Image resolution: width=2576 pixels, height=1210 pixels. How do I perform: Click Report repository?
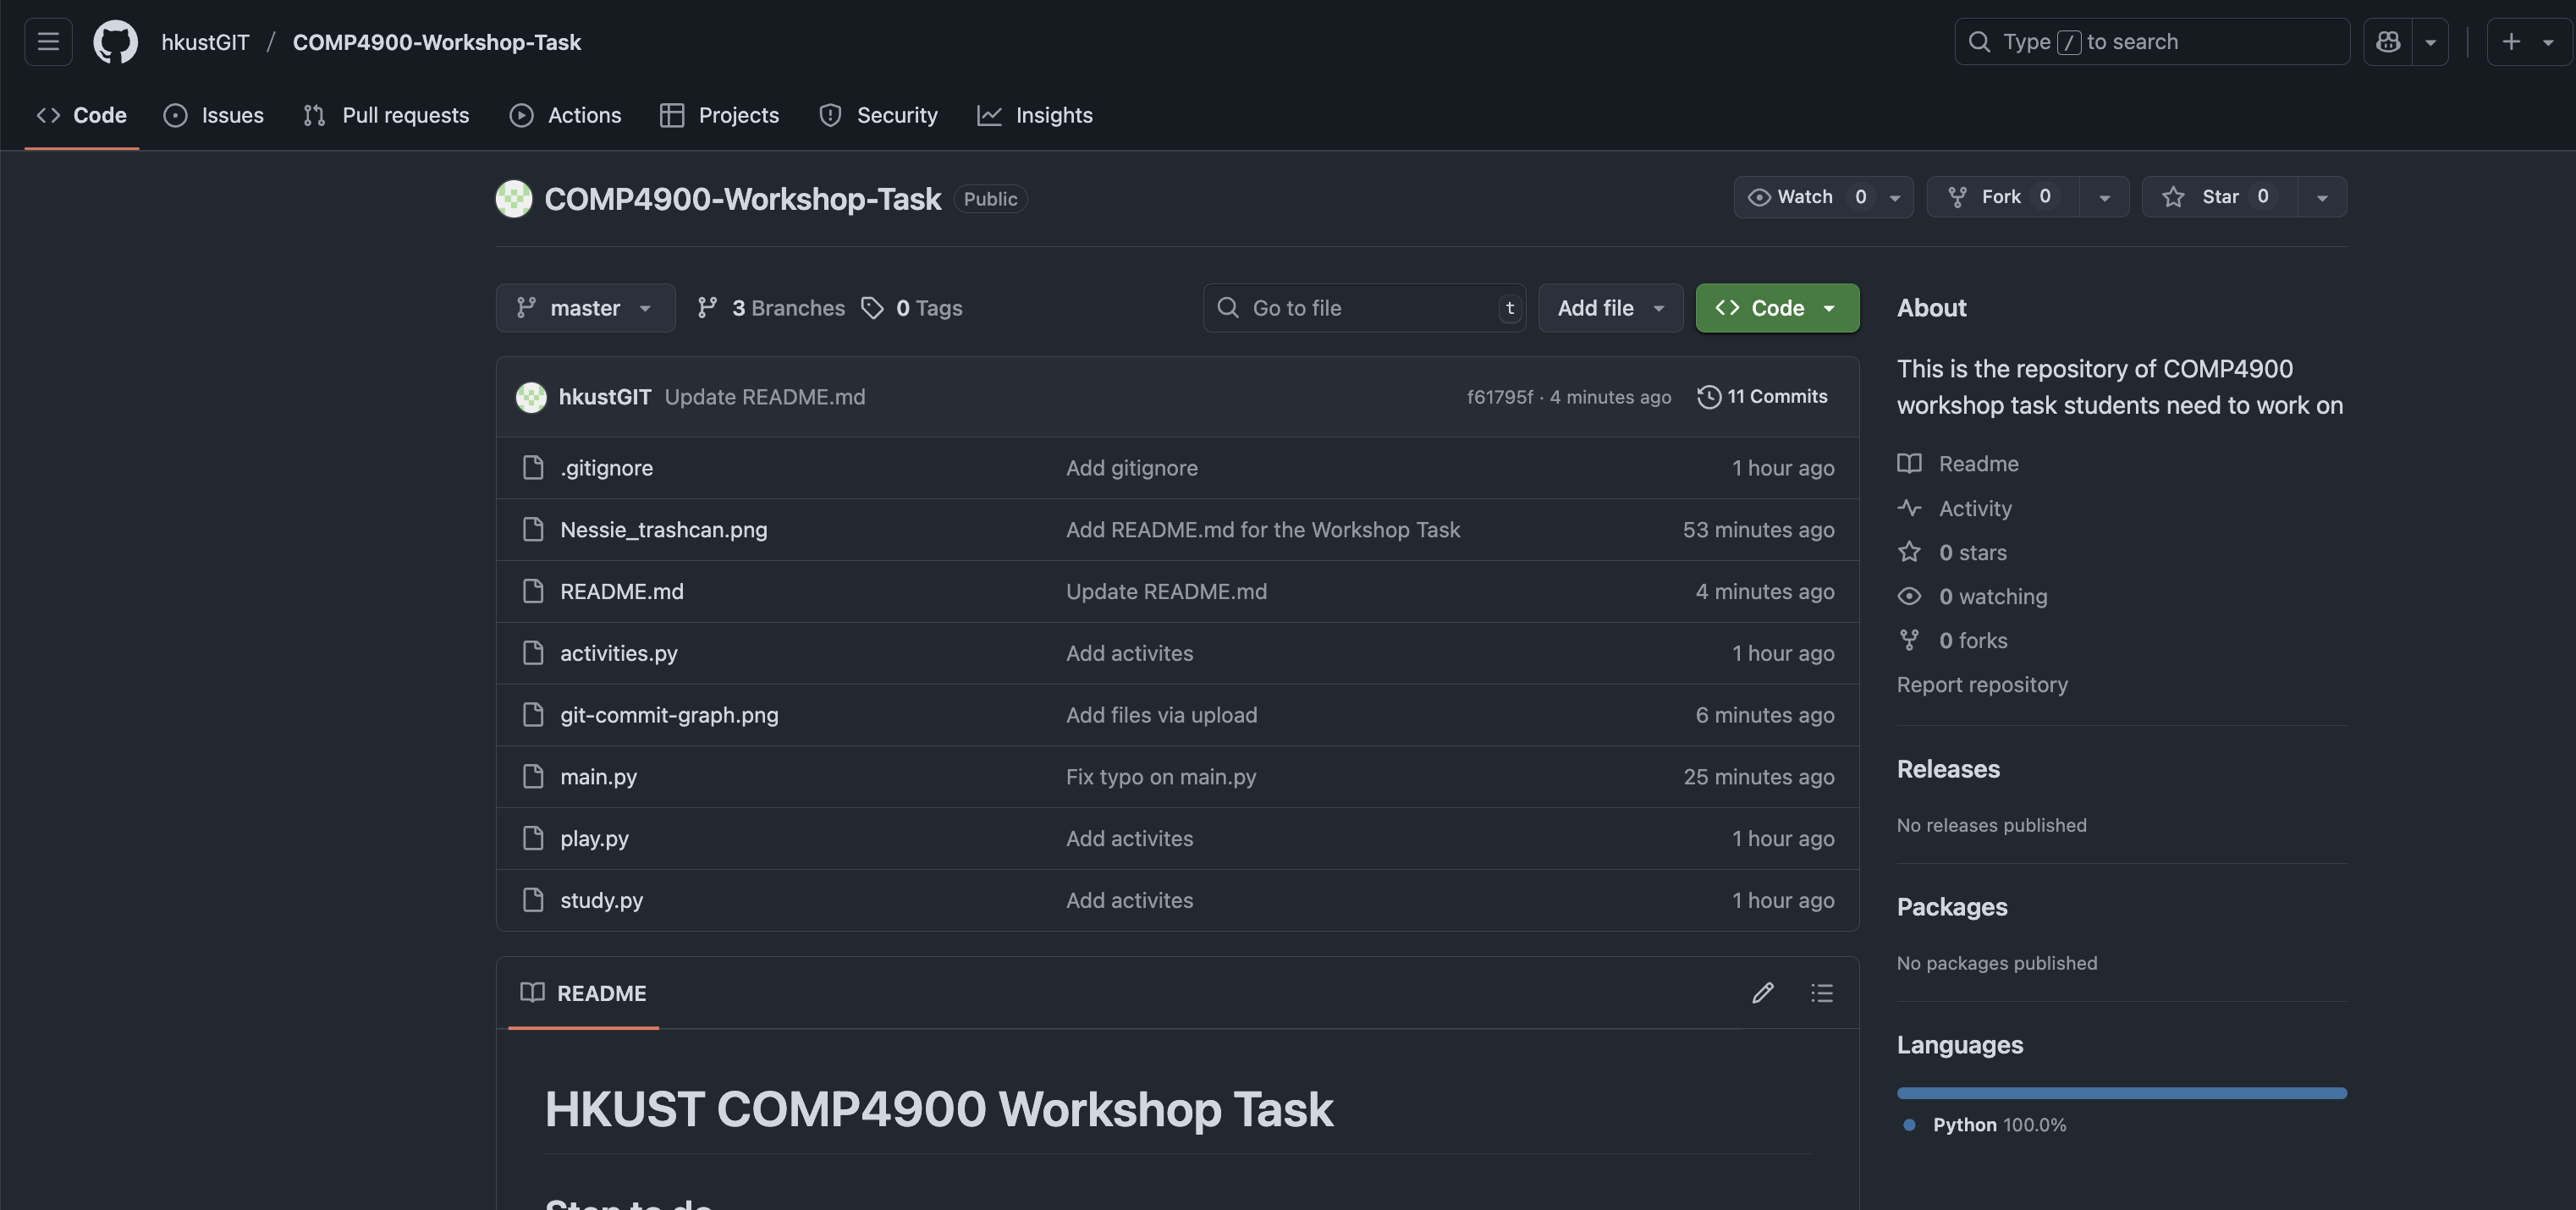point(1982,685)
